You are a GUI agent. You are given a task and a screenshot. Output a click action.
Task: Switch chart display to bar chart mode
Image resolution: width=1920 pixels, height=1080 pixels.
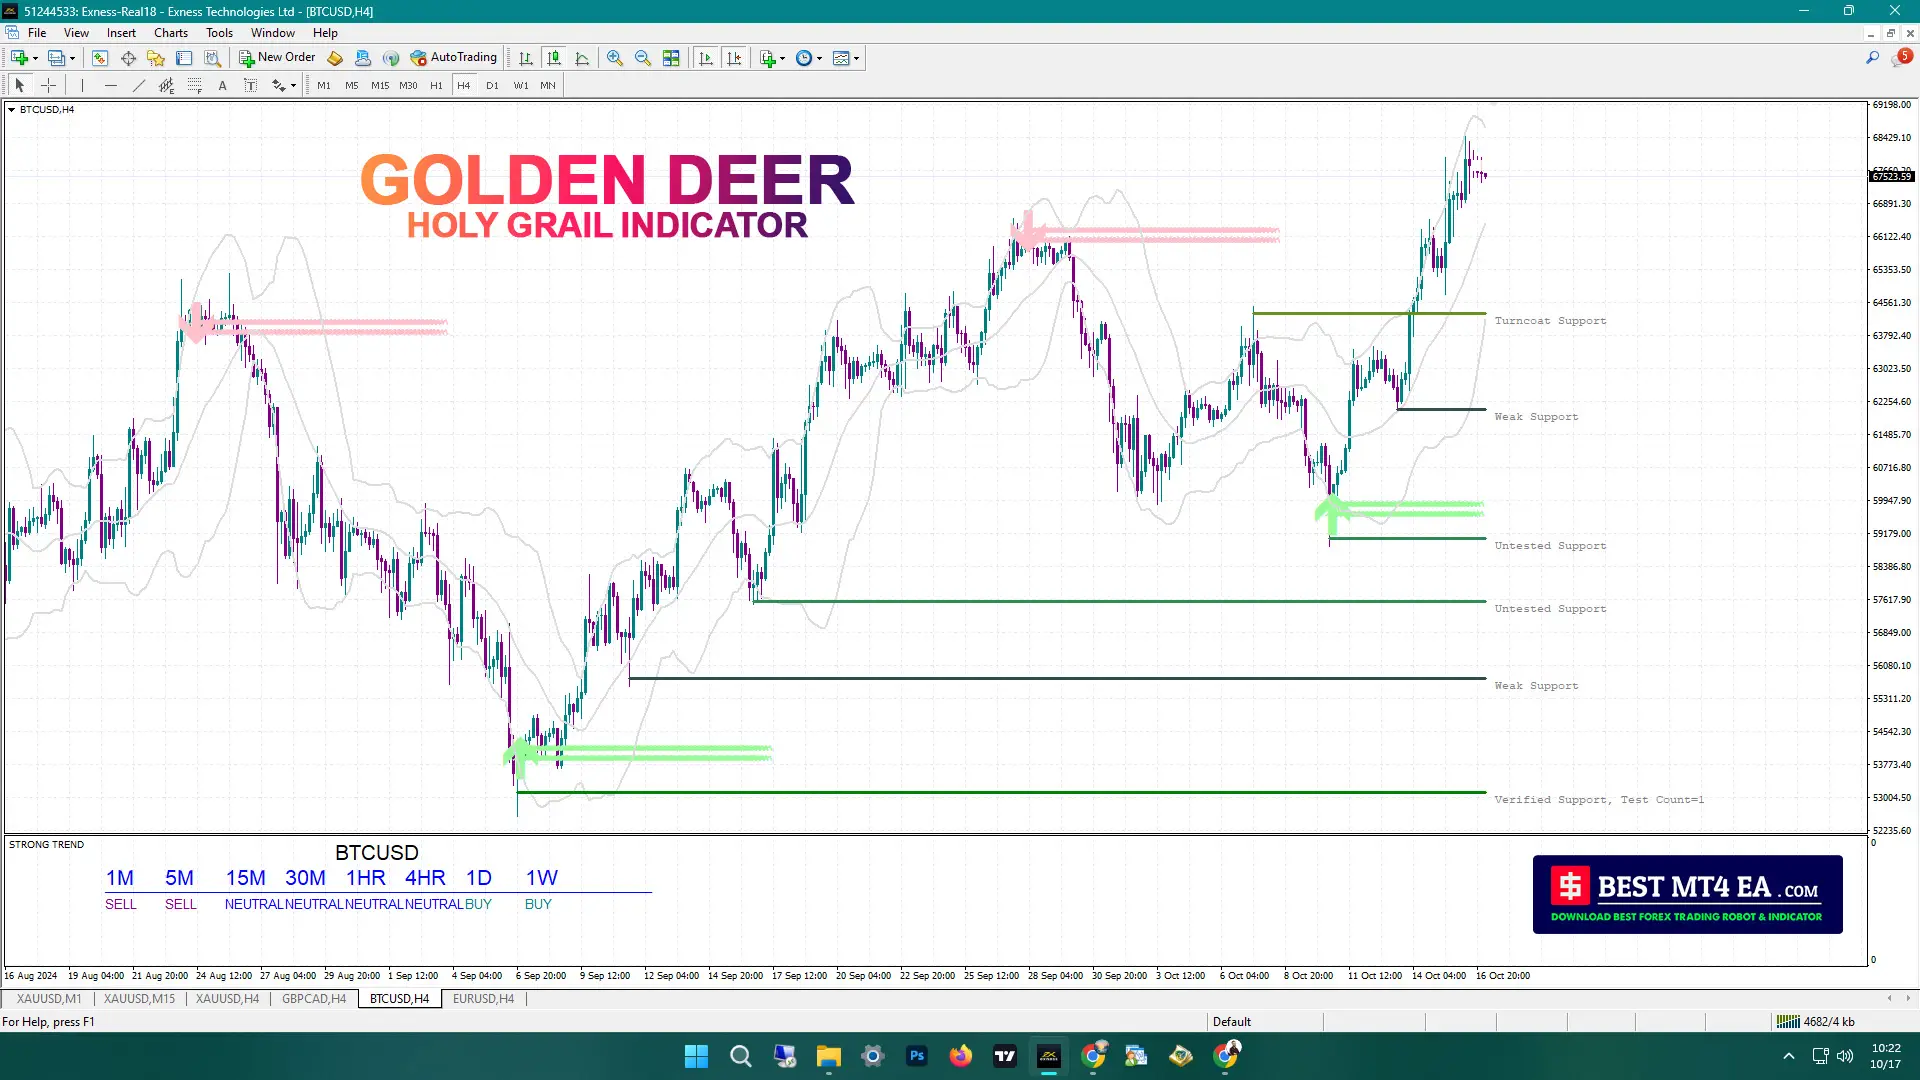[527, 57]
